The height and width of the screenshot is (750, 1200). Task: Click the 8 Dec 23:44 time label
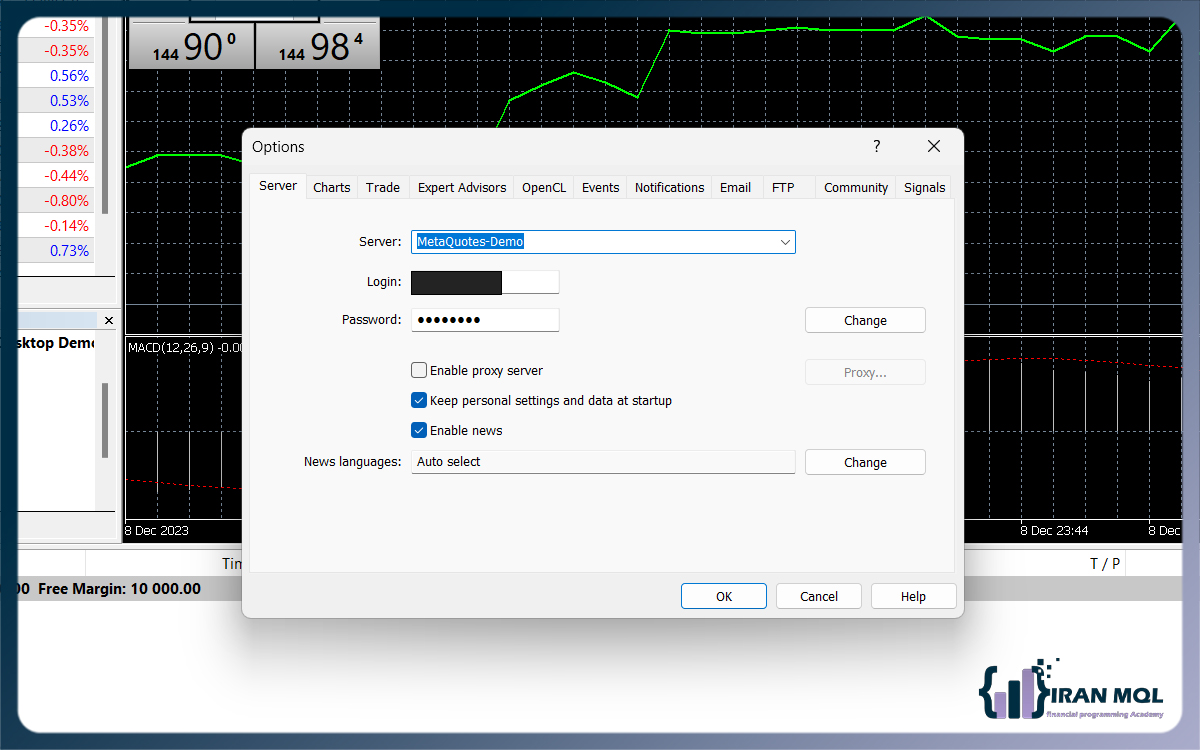1054,530
